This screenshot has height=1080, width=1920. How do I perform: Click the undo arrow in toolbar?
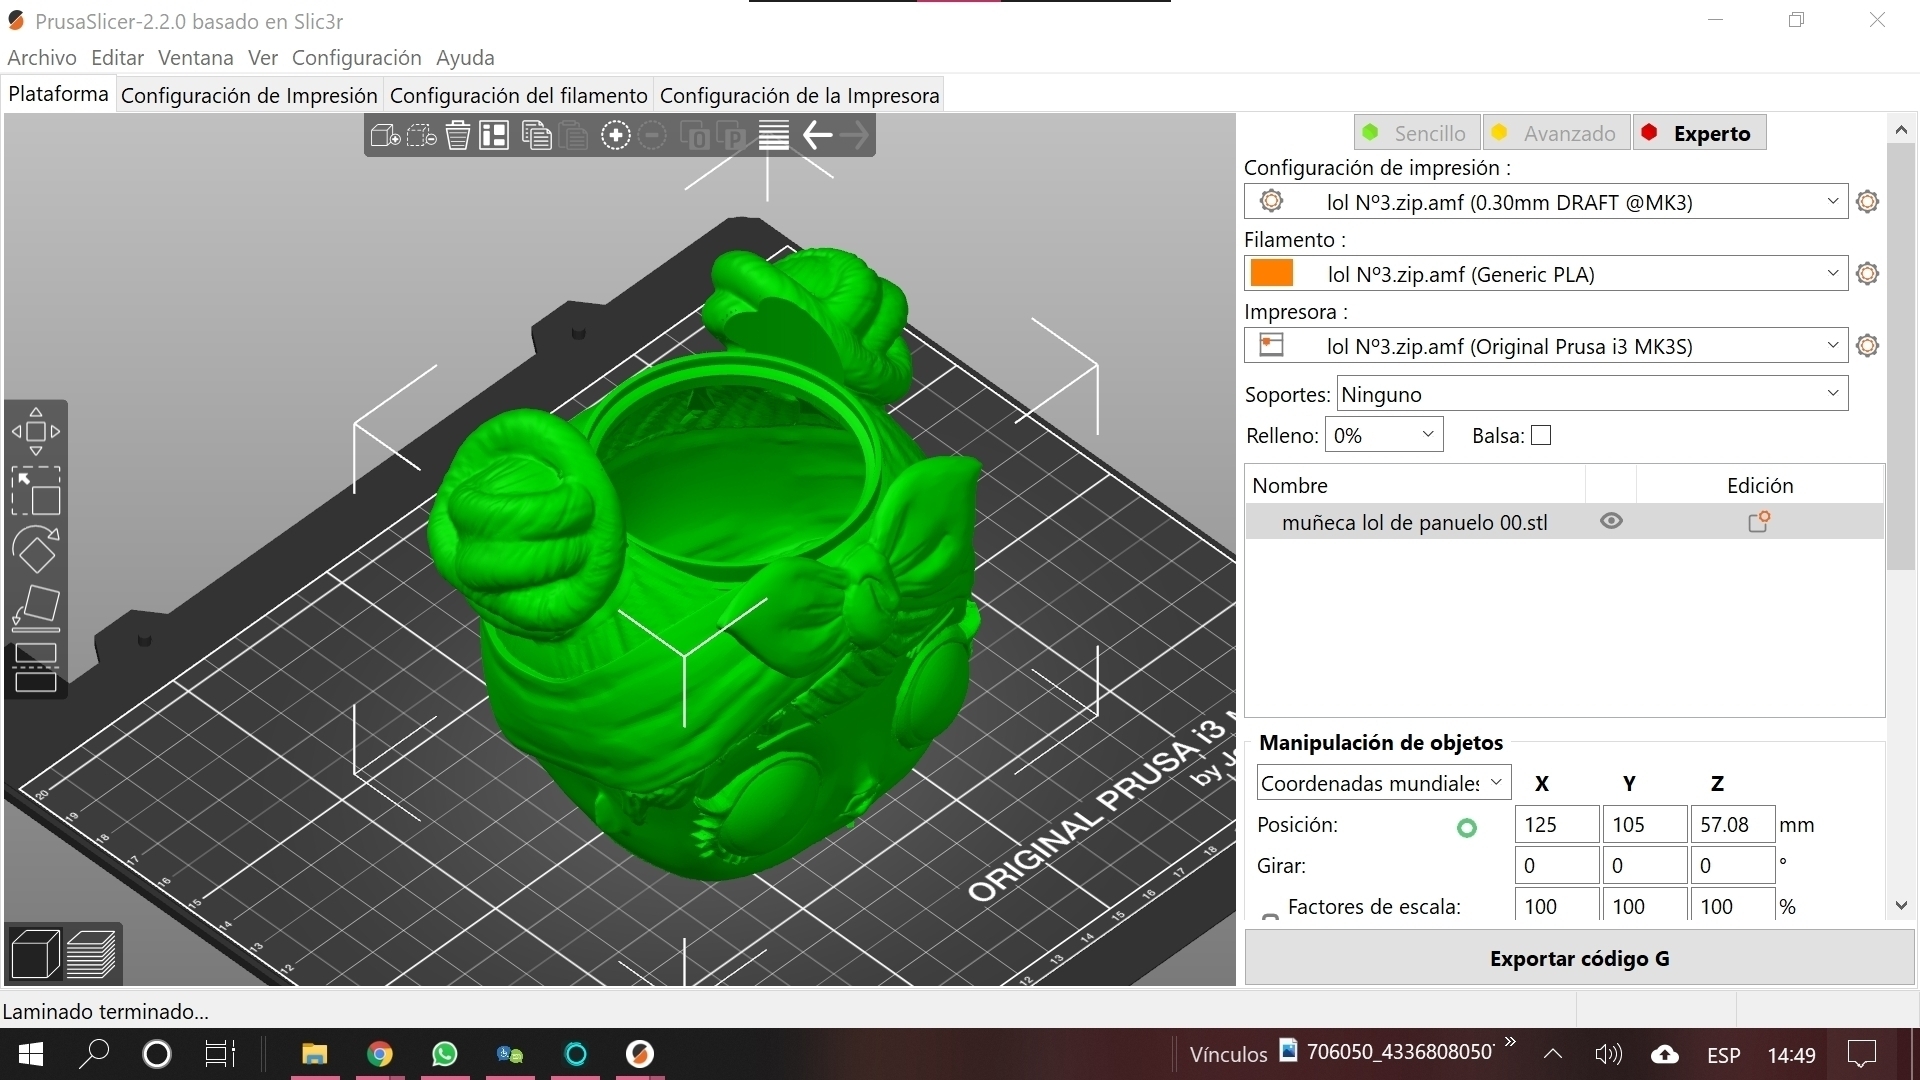click(x=818, y=135)
